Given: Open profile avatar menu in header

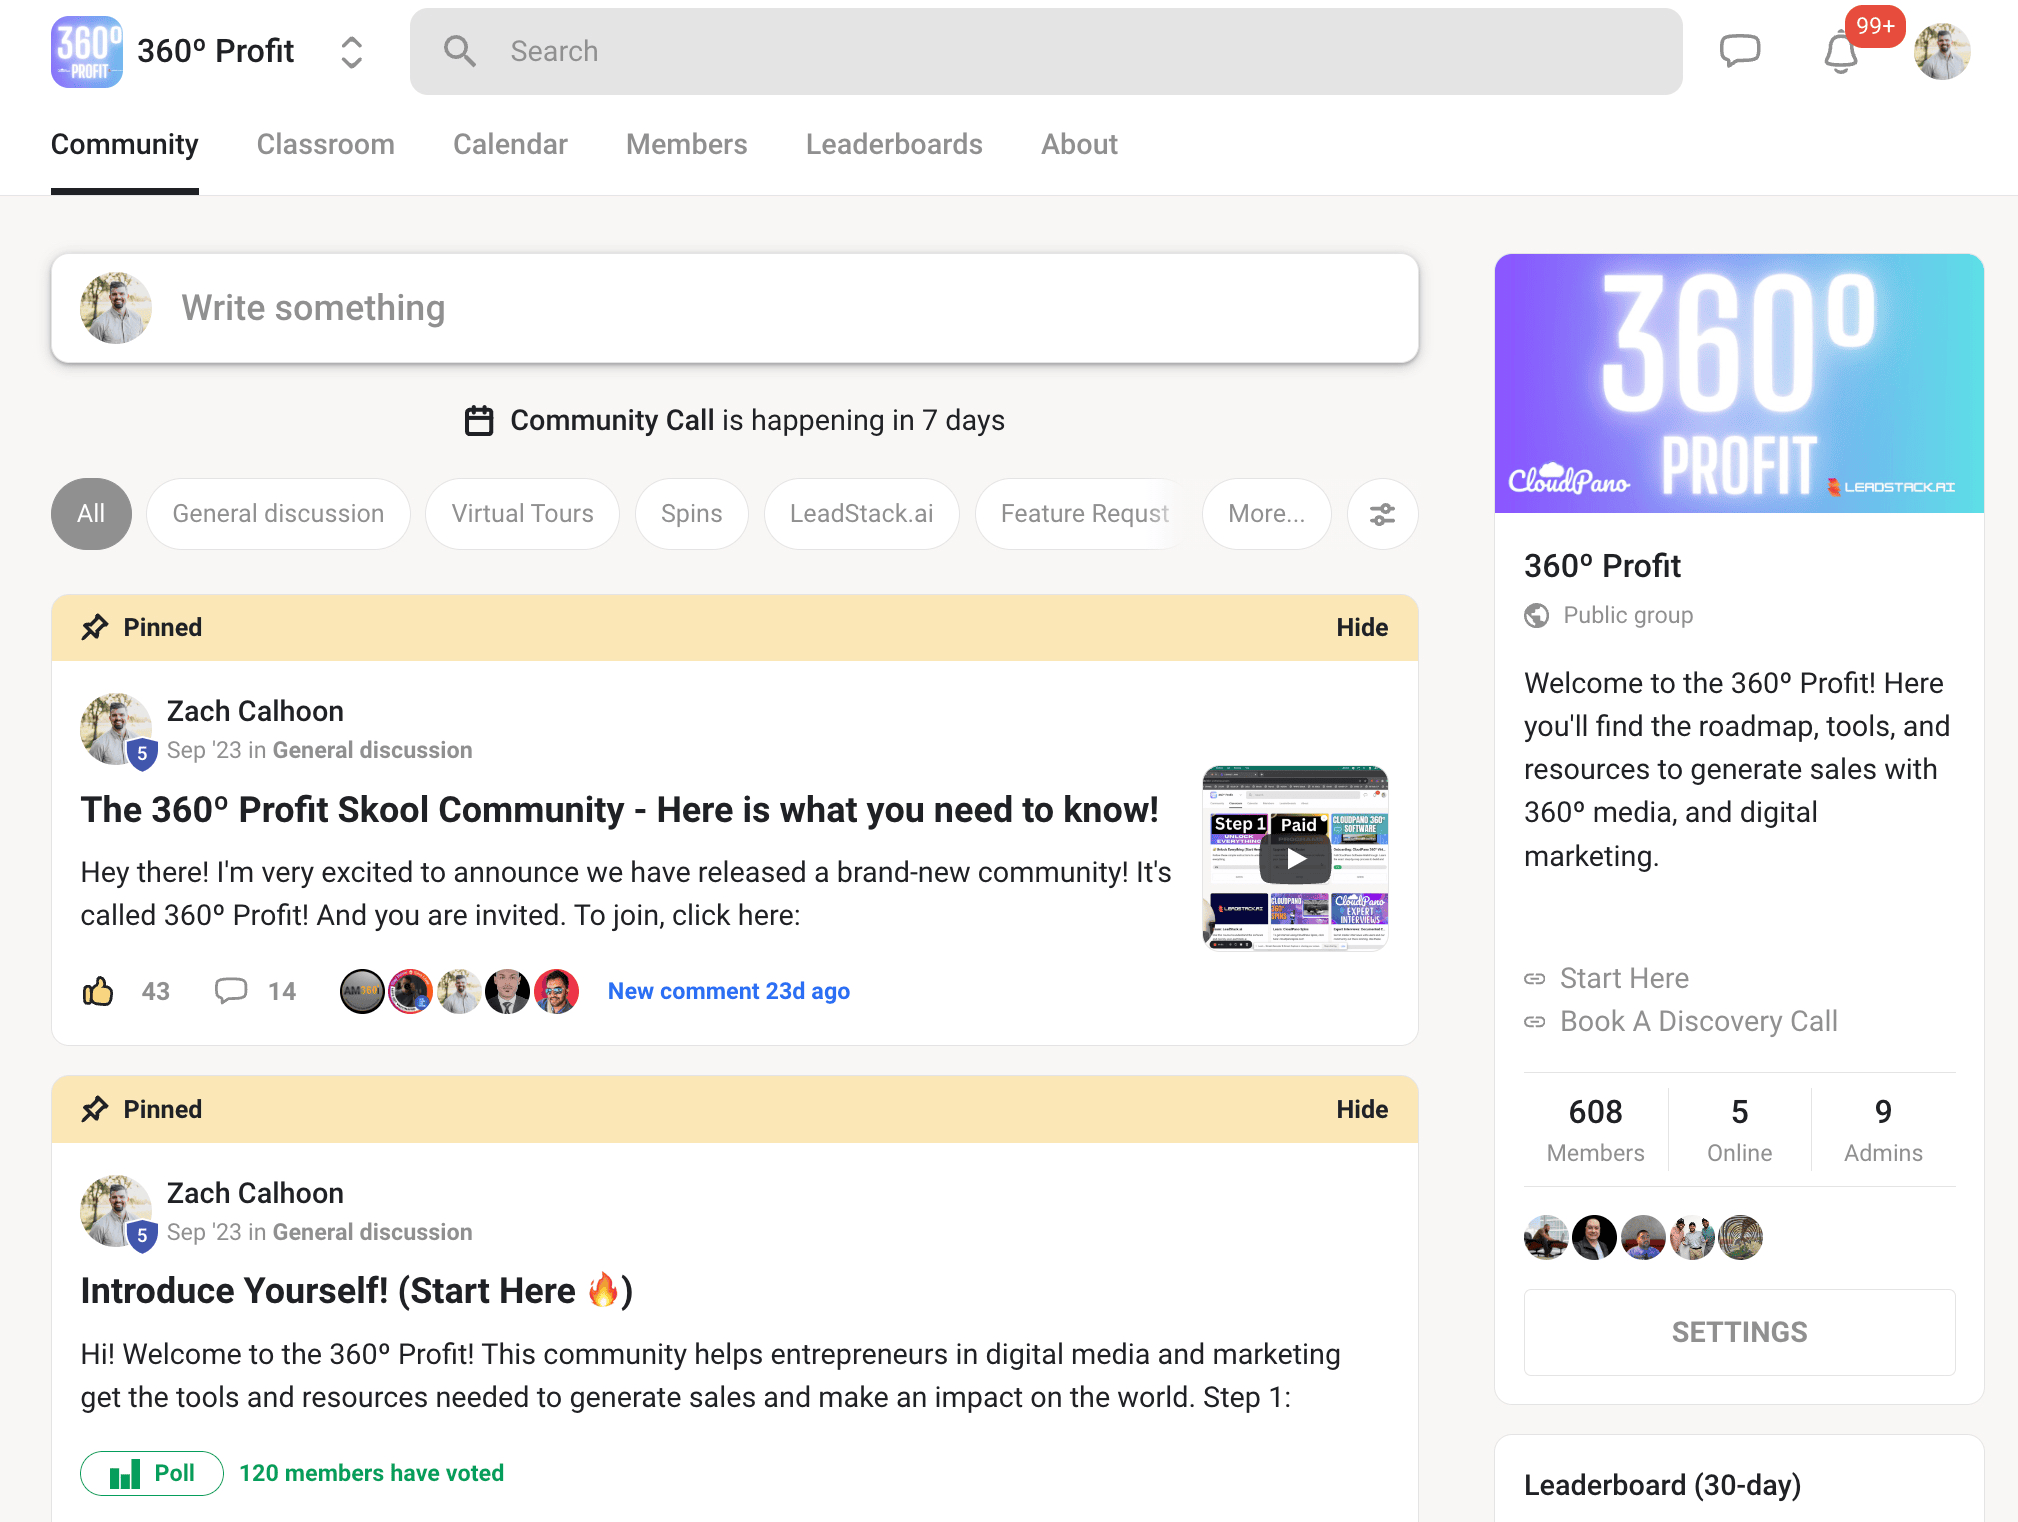Looking at the screenshot, I should pos(1942,52).
